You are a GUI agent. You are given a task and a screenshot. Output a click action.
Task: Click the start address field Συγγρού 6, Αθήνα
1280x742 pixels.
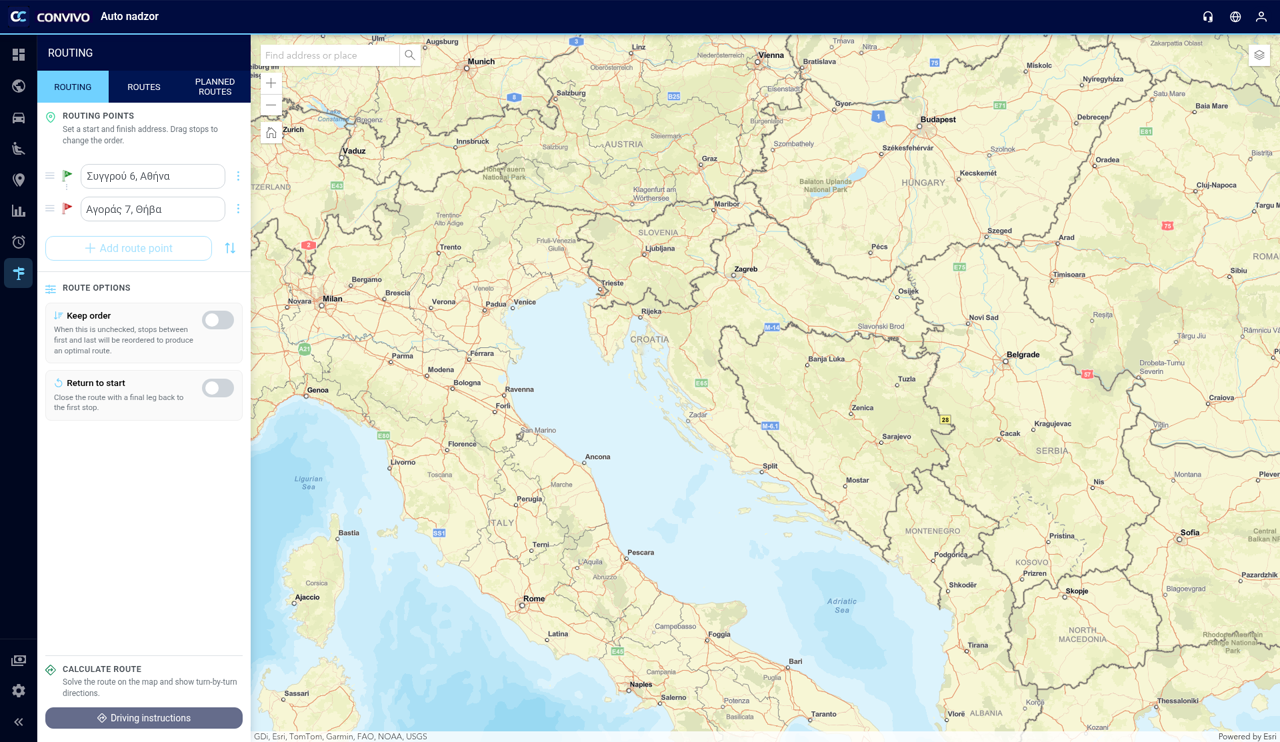point(153,176)
